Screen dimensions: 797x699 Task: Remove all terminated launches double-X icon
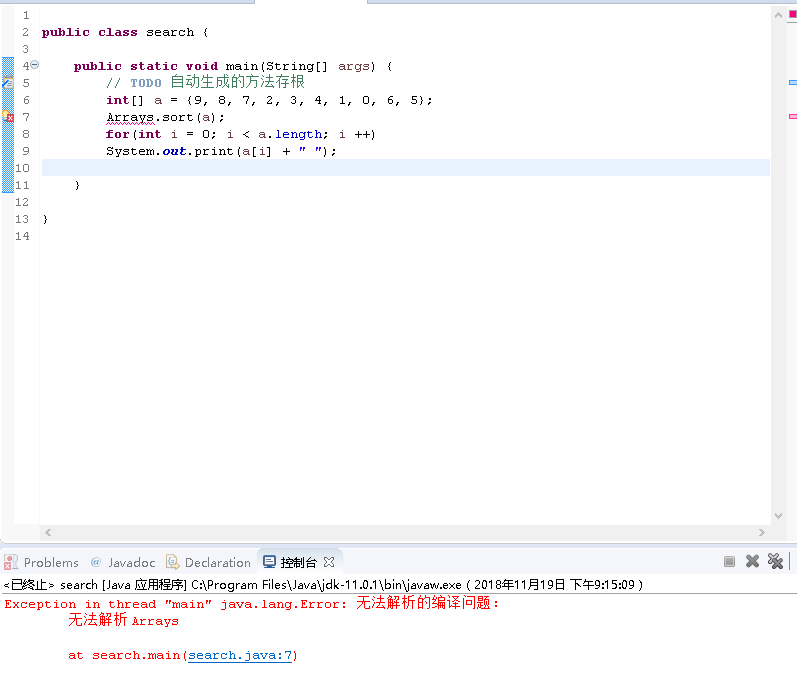775,561
